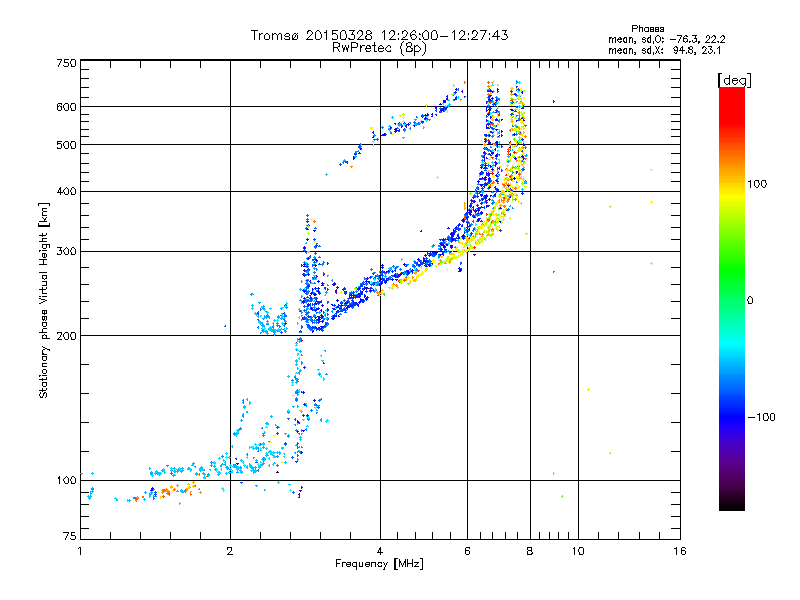This screenshot has height=600, width=800.
Task: Click the colorbar '0' tick label
Action: pos(750,300)
